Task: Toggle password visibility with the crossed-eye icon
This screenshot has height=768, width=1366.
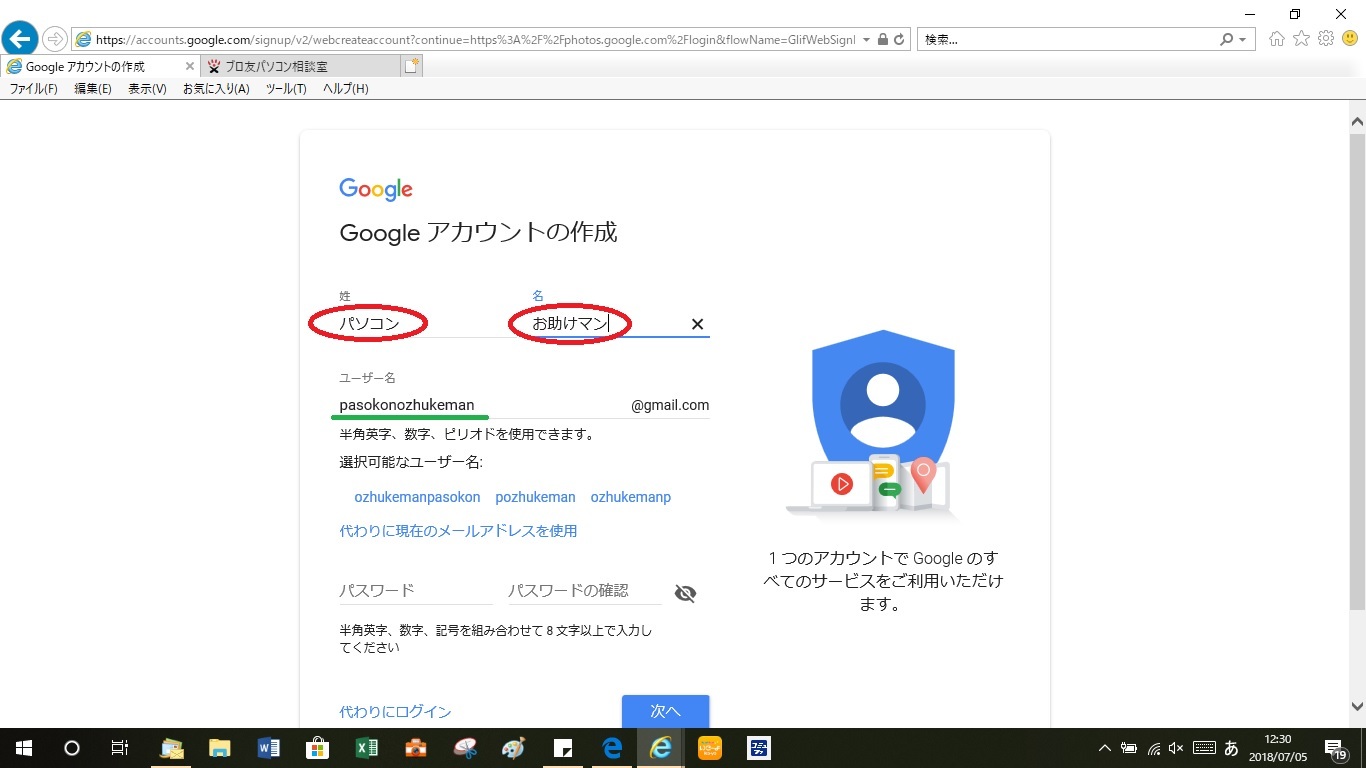Action: (685, 593)
